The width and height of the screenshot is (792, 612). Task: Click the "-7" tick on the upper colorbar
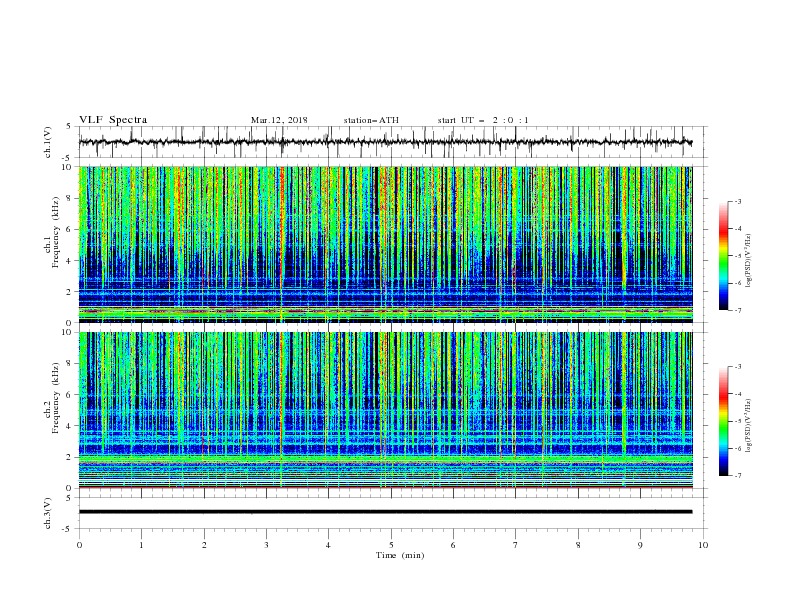click(737, 311)
